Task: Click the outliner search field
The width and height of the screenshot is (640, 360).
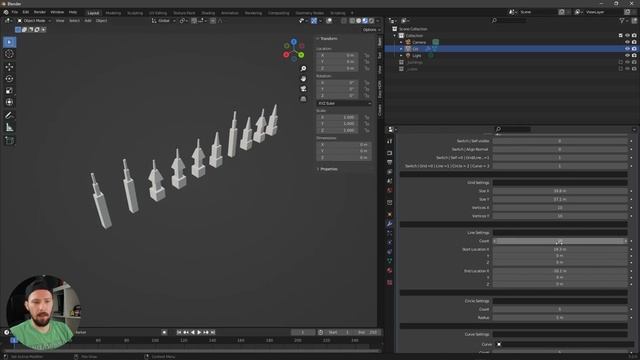Action: [x=509, y=20]
